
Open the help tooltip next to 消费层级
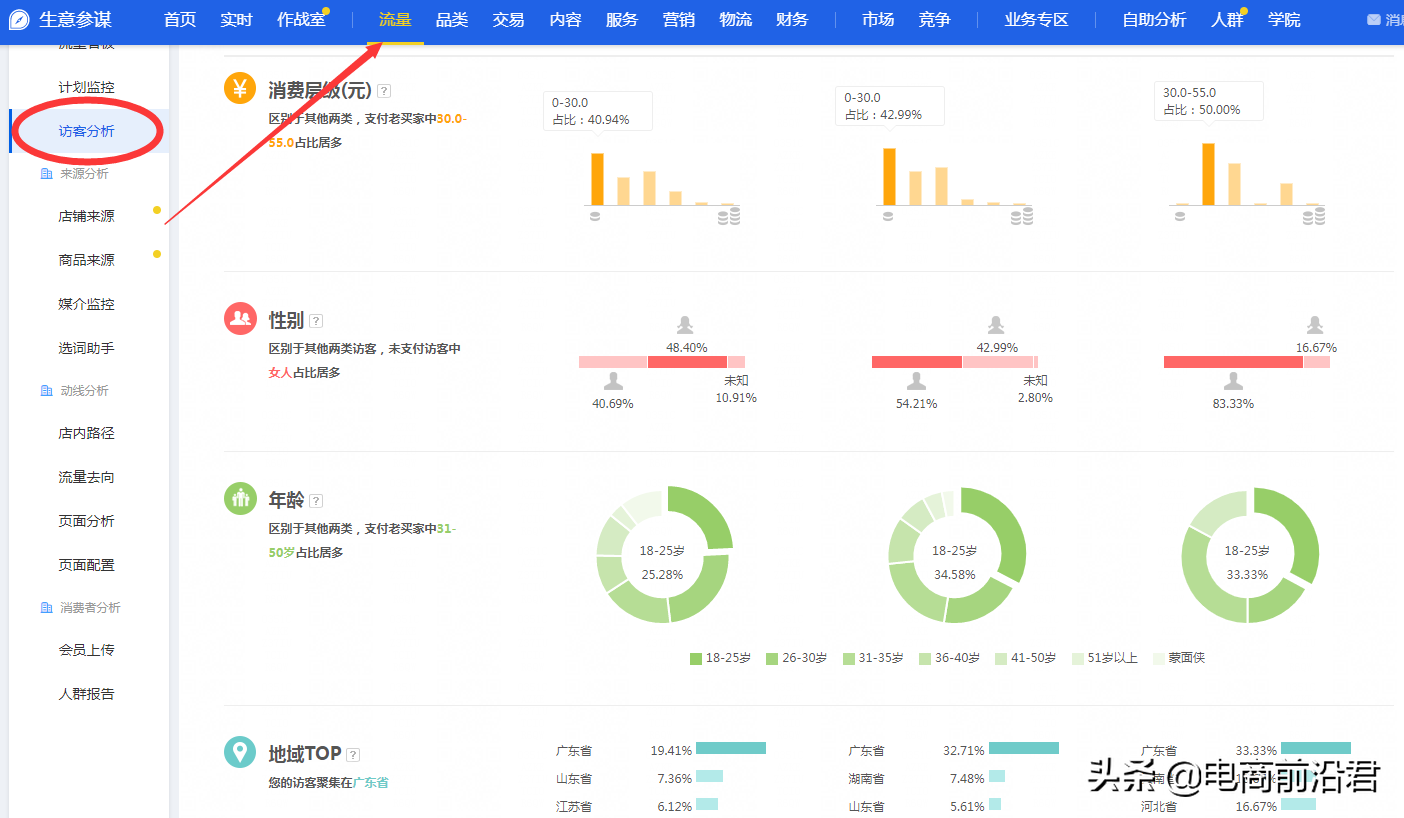[x=384, y=89]
